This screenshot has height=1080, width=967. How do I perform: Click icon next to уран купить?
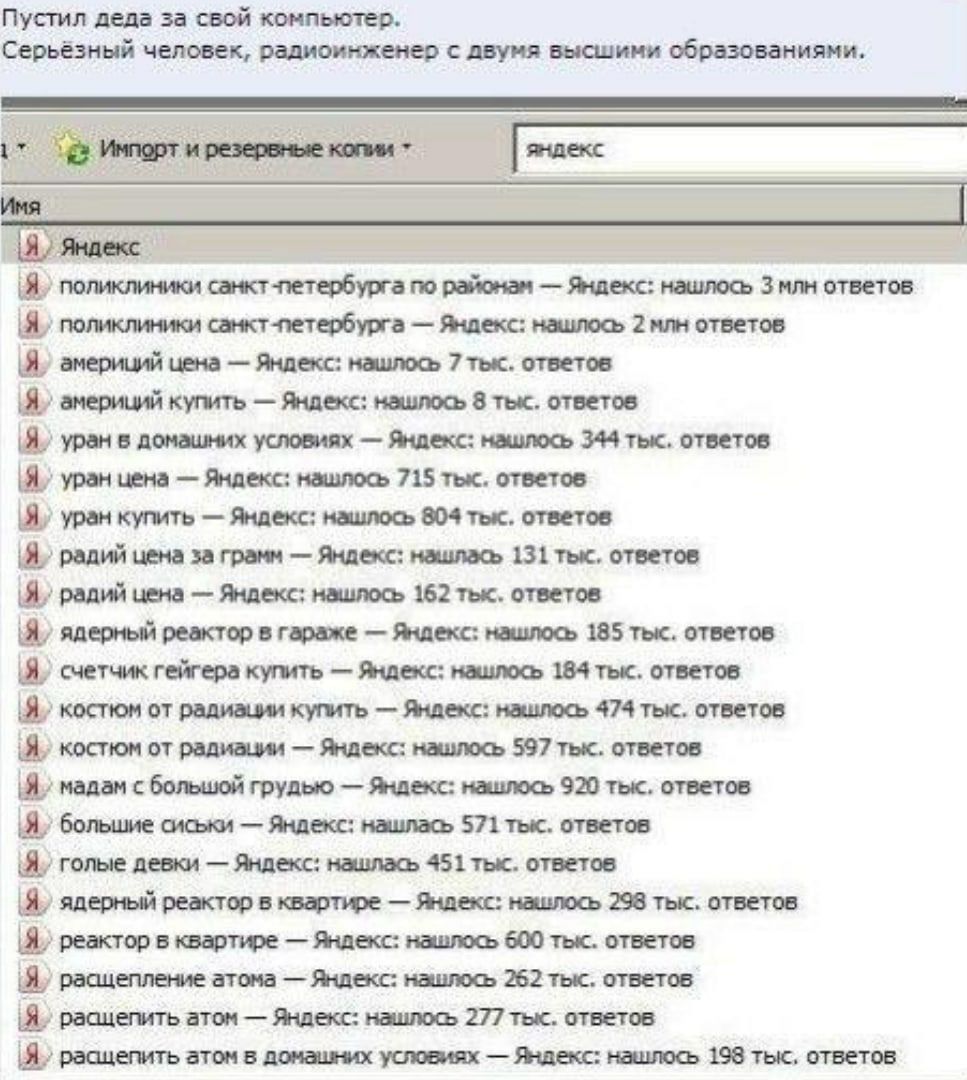[33, 517]
